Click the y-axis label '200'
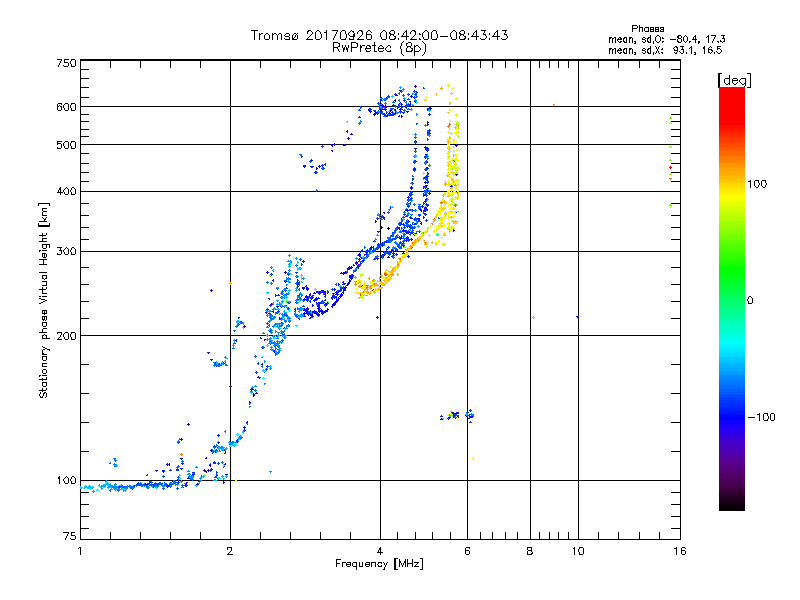The width and height of the screenshot is (800, 600). point(66,336)
